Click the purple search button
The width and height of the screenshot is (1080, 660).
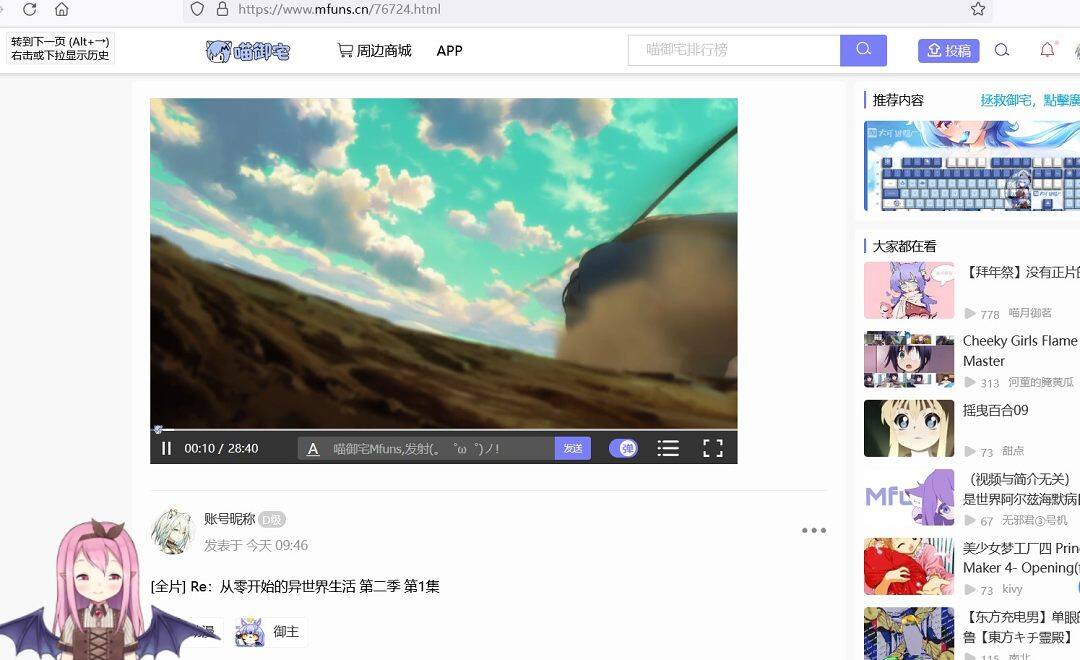pos(864,50)
